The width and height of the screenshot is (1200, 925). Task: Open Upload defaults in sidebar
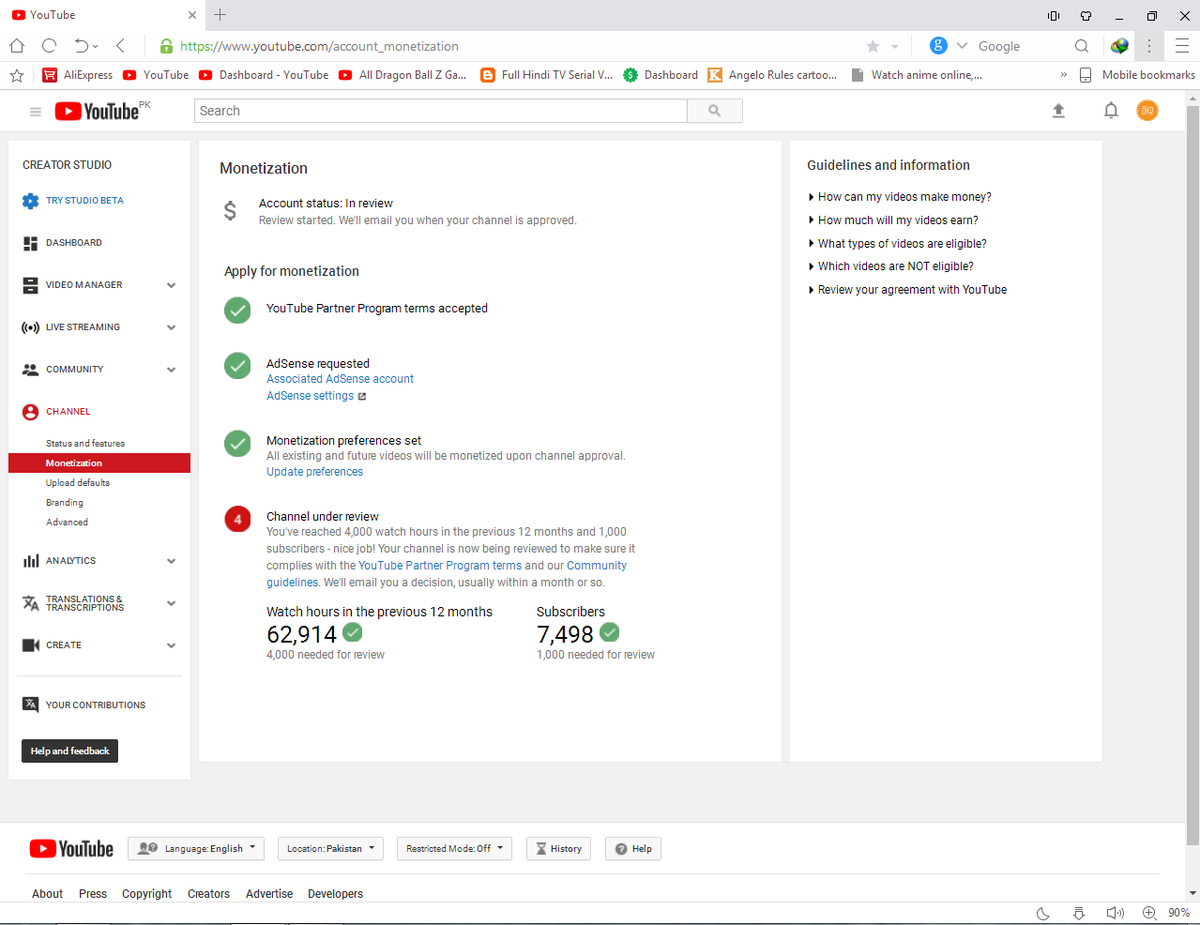[x=78, y=483]
